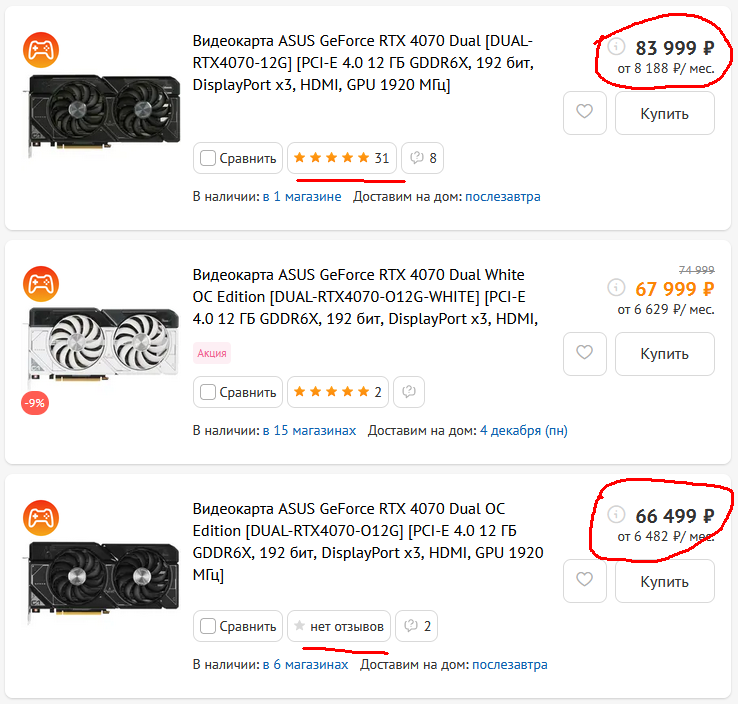The height and width of the screenshot is (704, 738).
Task: Add the ASUS RTX 4070 Dual to favorites
Action: 585,113
